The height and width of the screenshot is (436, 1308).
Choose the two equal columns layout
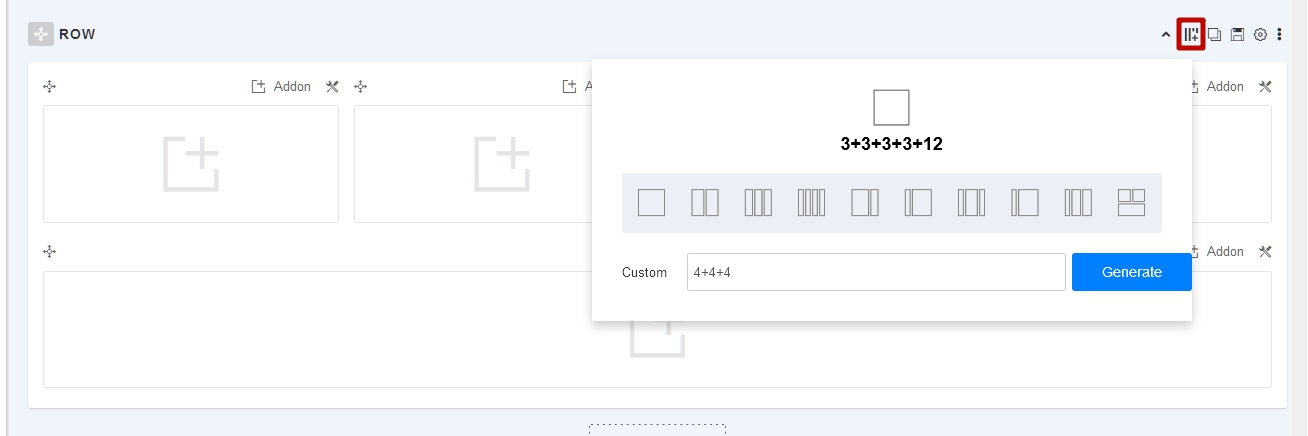705,203
